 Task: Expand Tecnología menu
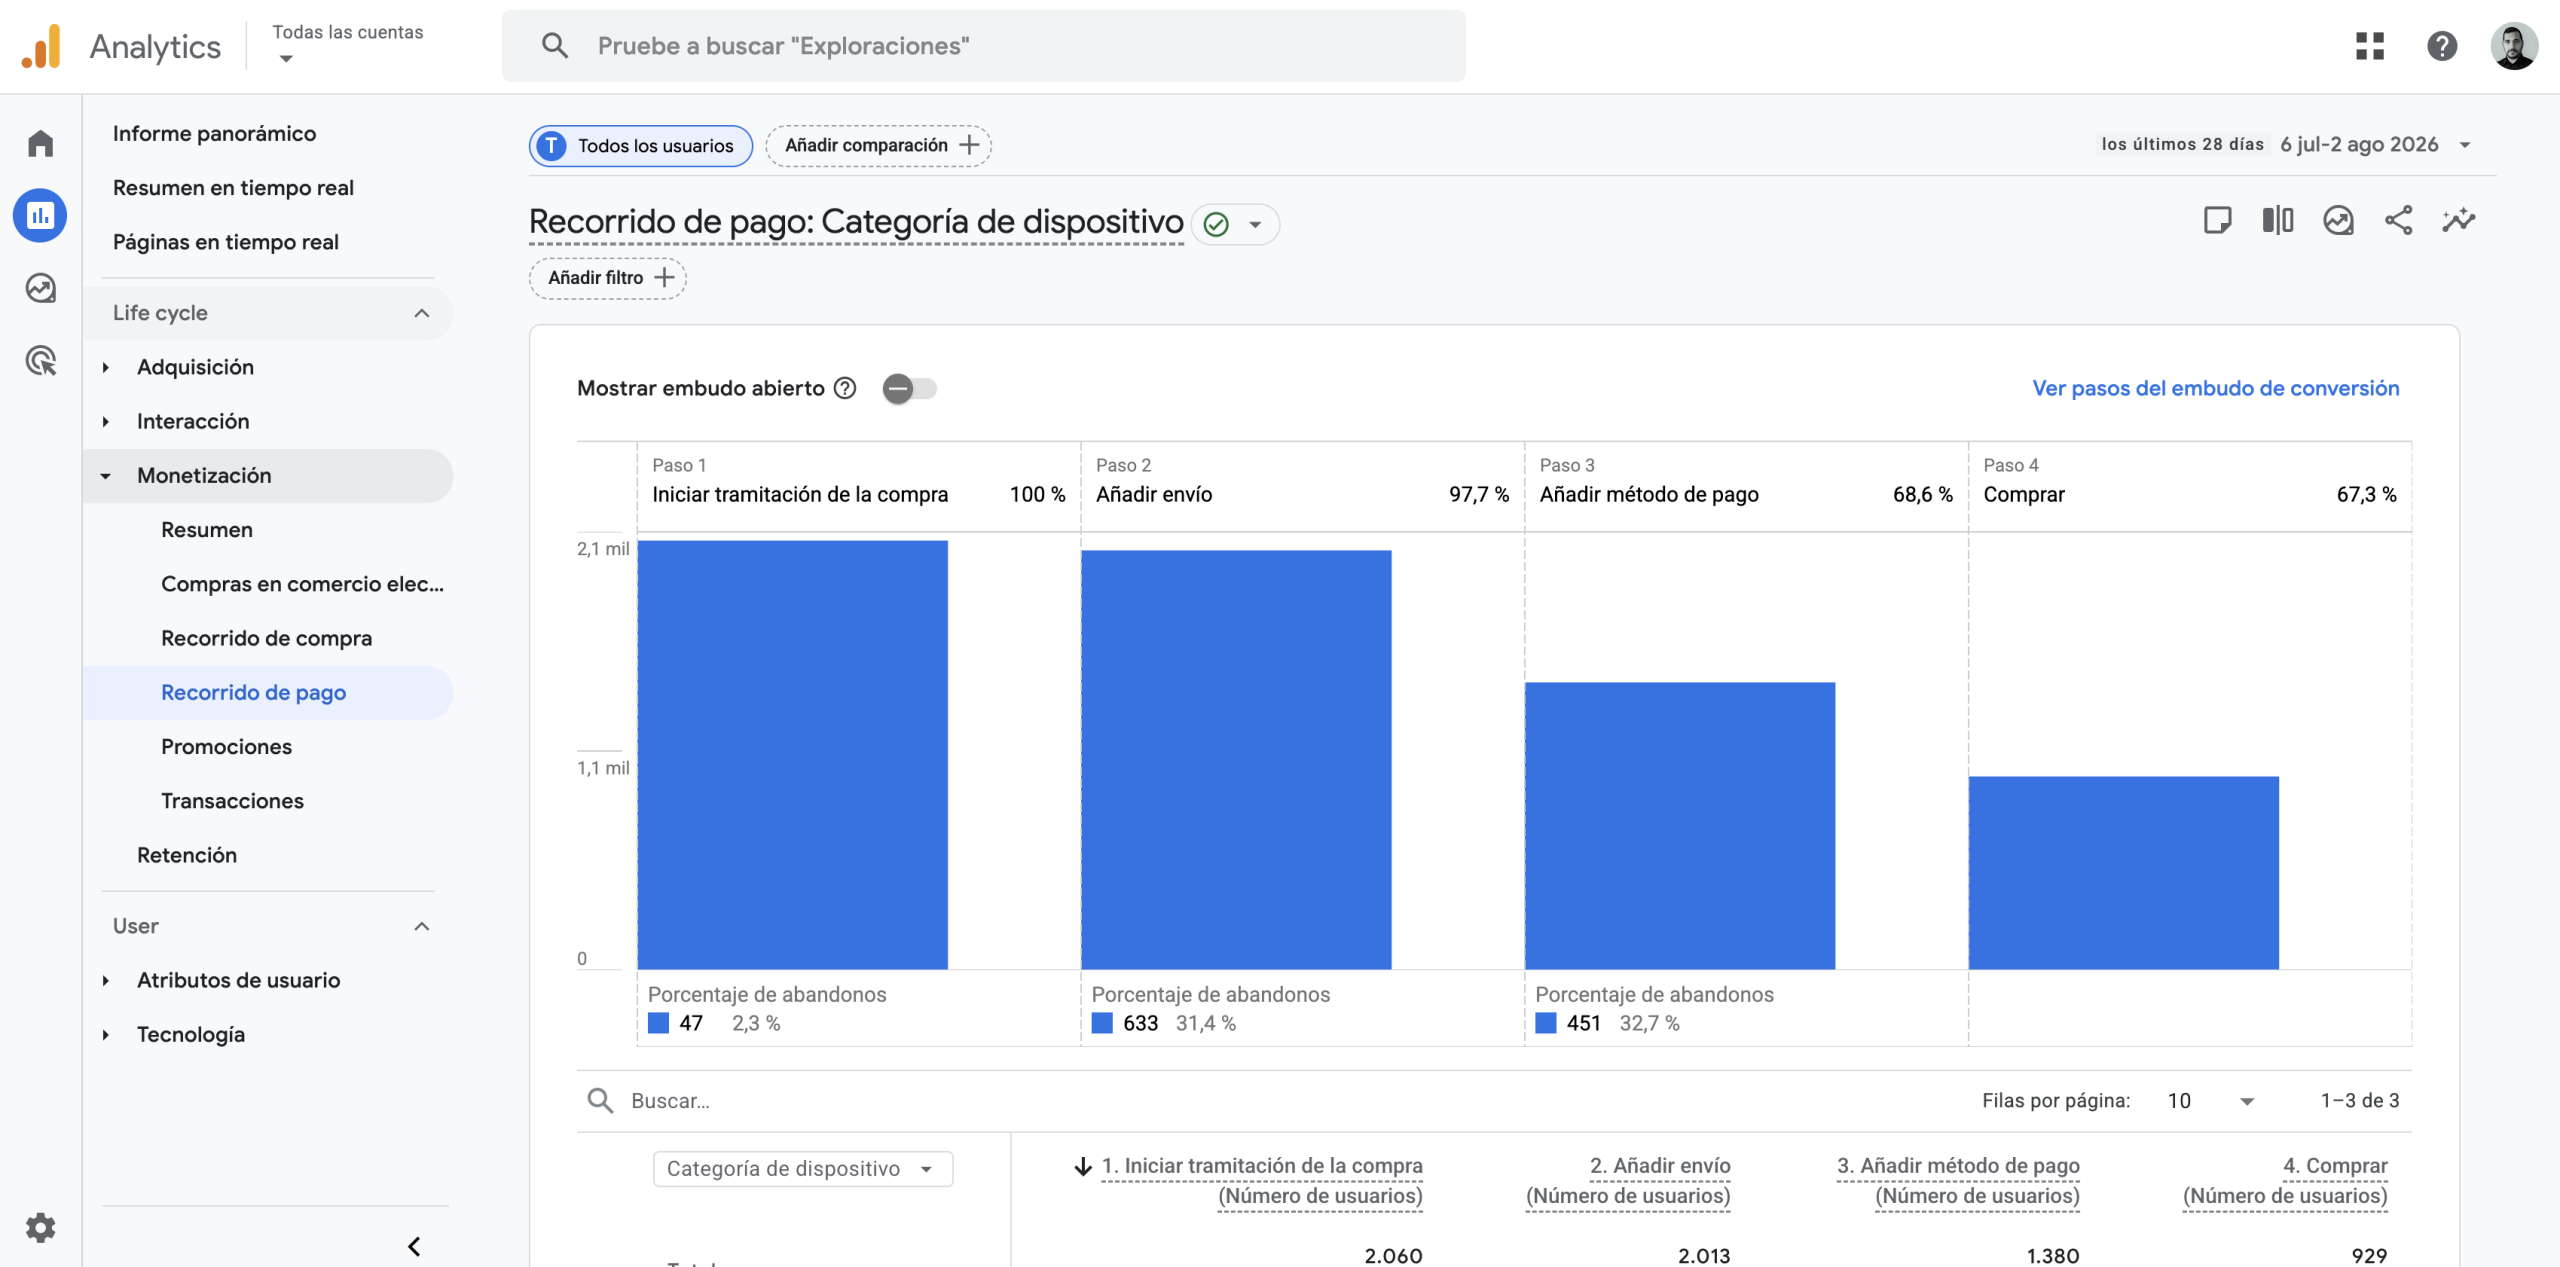[x=106, y=1034]
